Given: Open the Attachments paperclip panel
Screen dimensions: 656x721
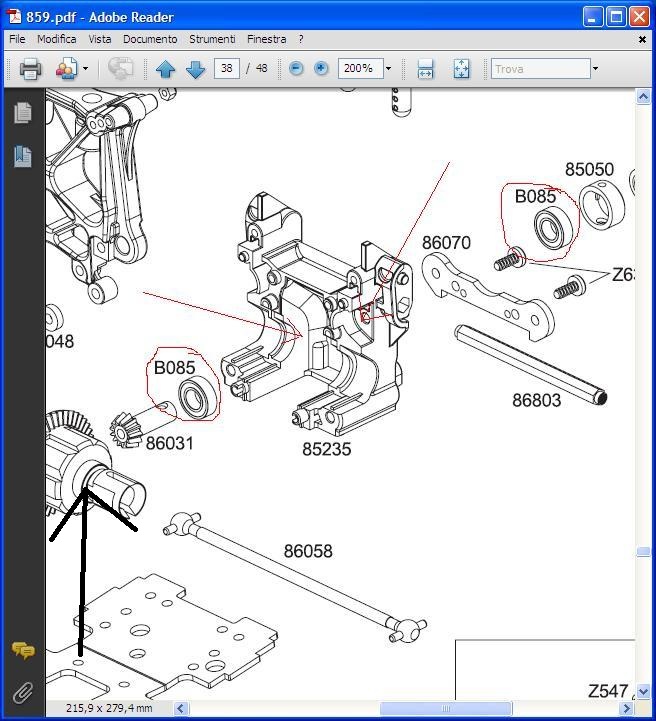Looking at the screenshot, I should (22, 692).
